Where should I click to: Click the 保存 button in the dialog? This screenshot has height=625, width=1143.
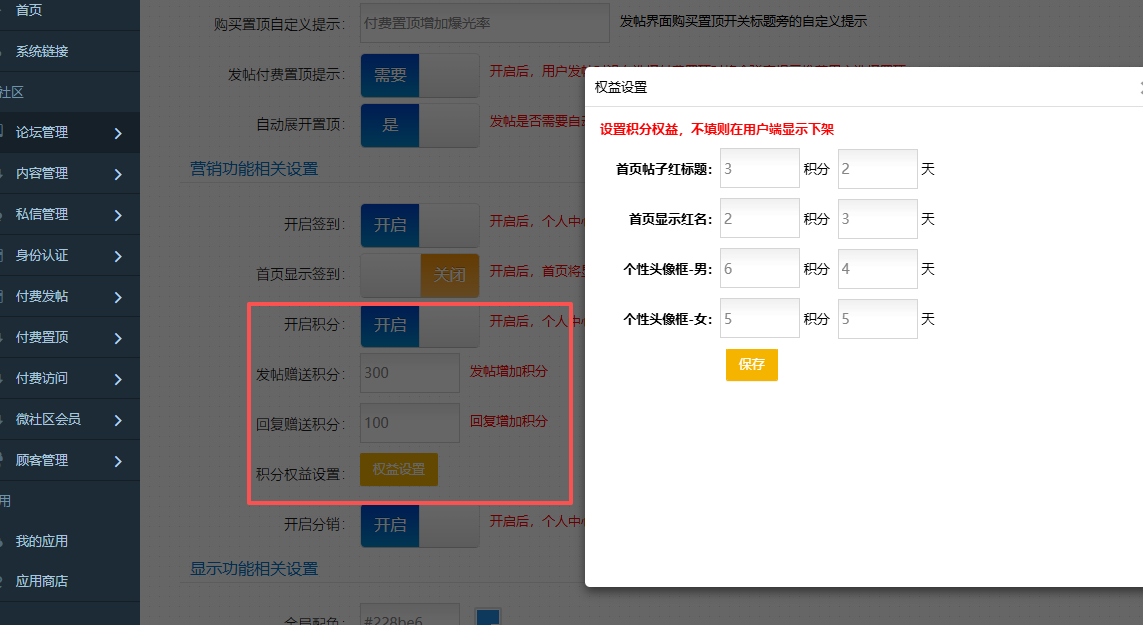pos(751,365)
